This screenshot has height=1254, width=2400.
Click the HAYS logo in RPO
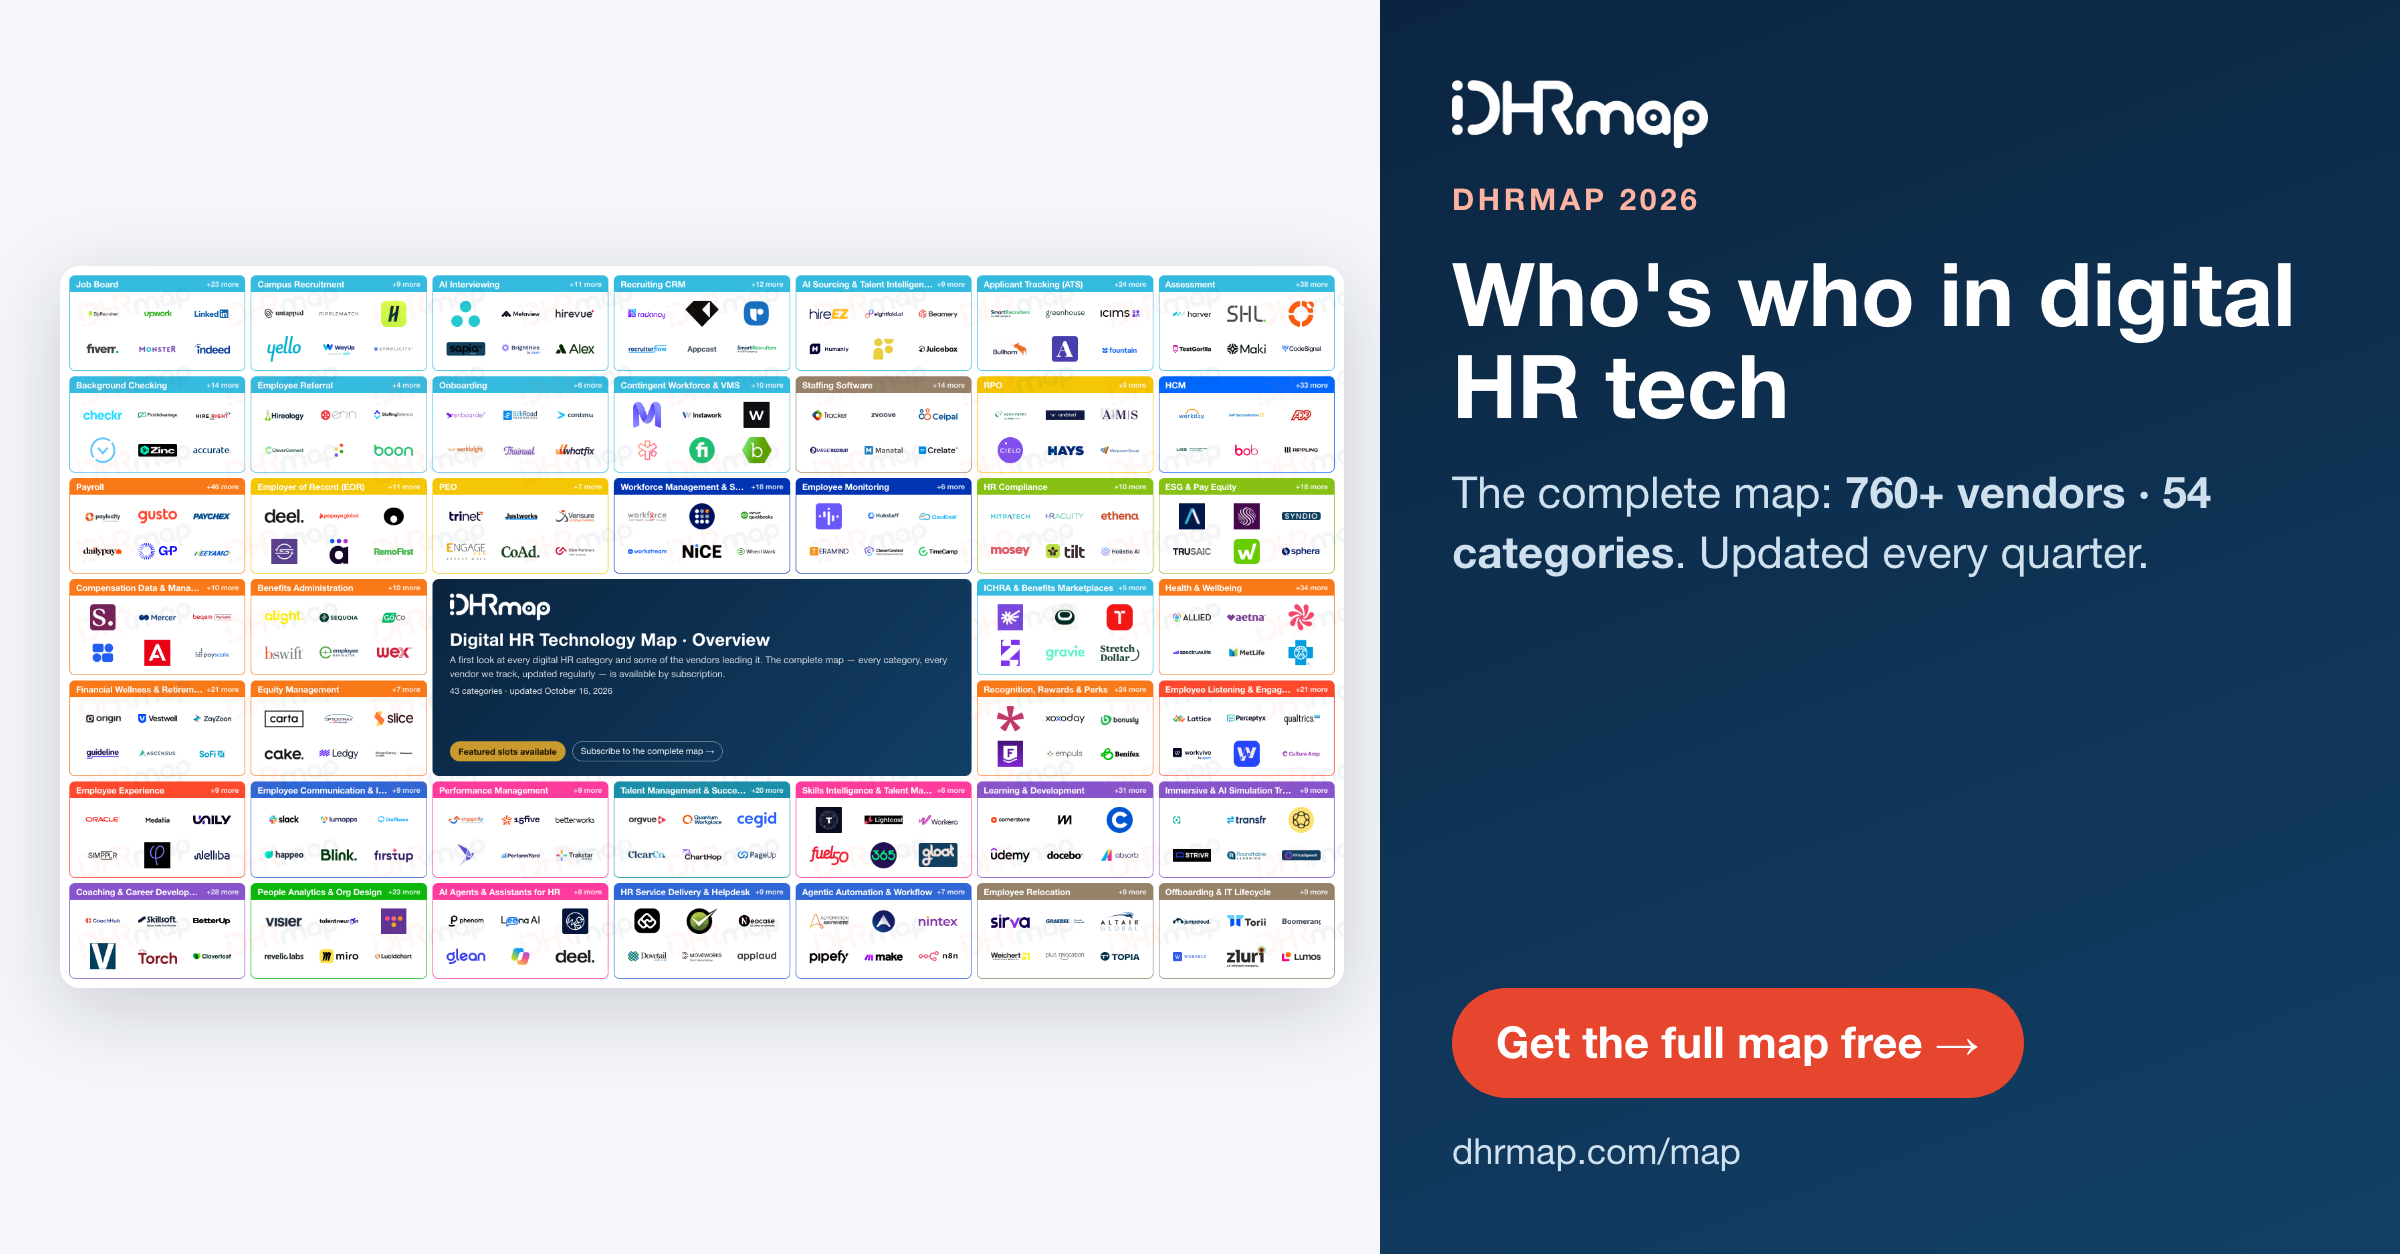[1065, 450]
